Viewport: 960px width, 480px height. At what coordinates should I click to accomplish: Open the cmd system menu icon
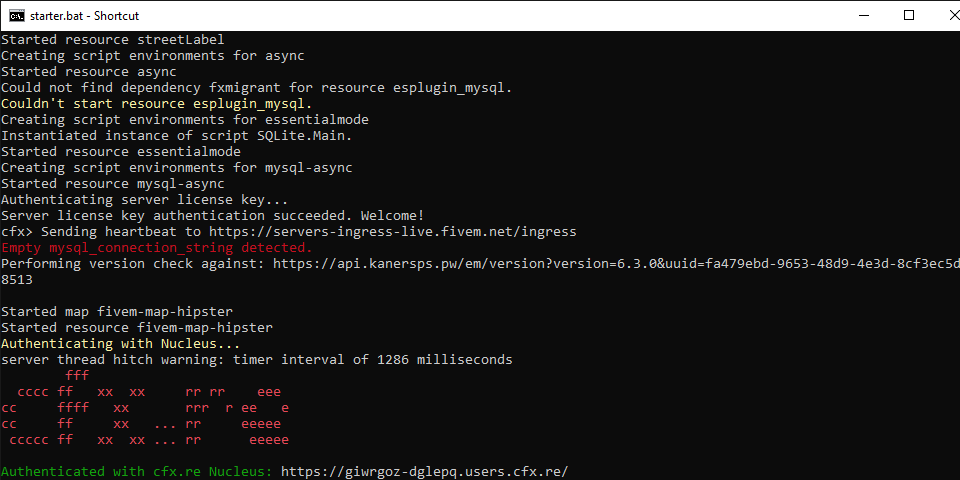pyautogui.click(x=17, y=15)
